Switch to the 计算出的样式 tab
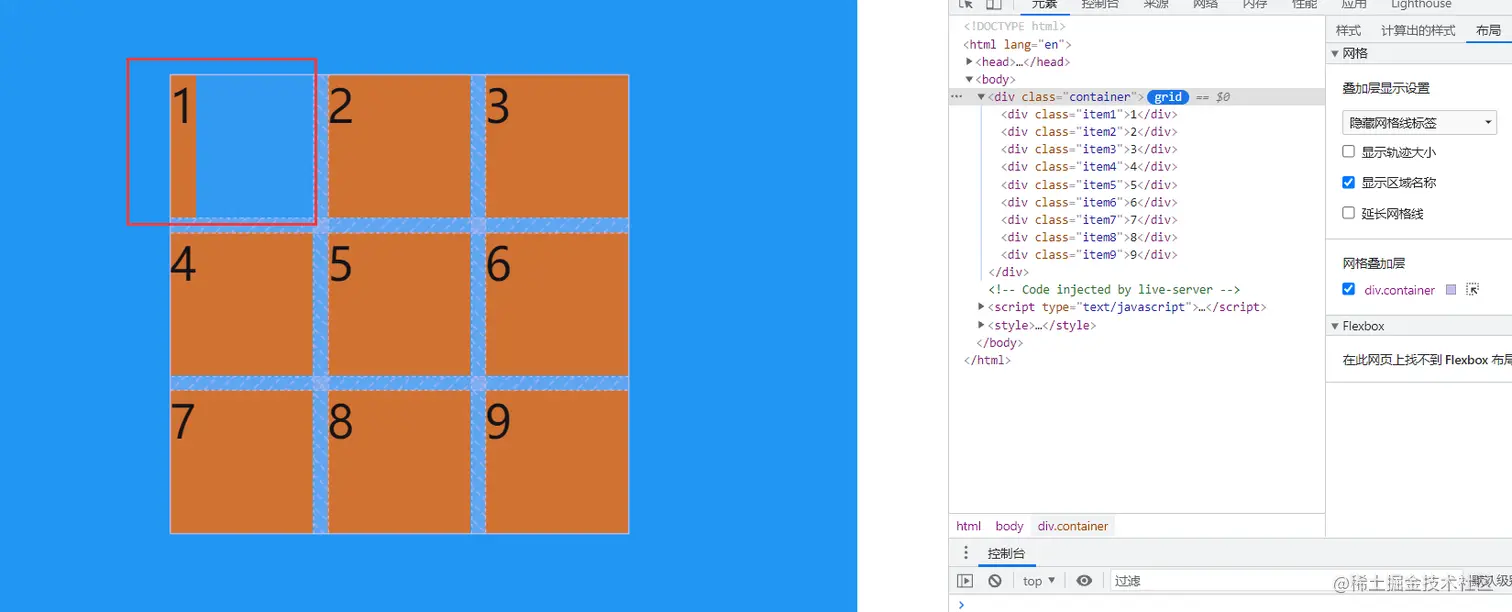This screenshot has height=612, width=1512. pyautogui.click(x=1418, y=31)
